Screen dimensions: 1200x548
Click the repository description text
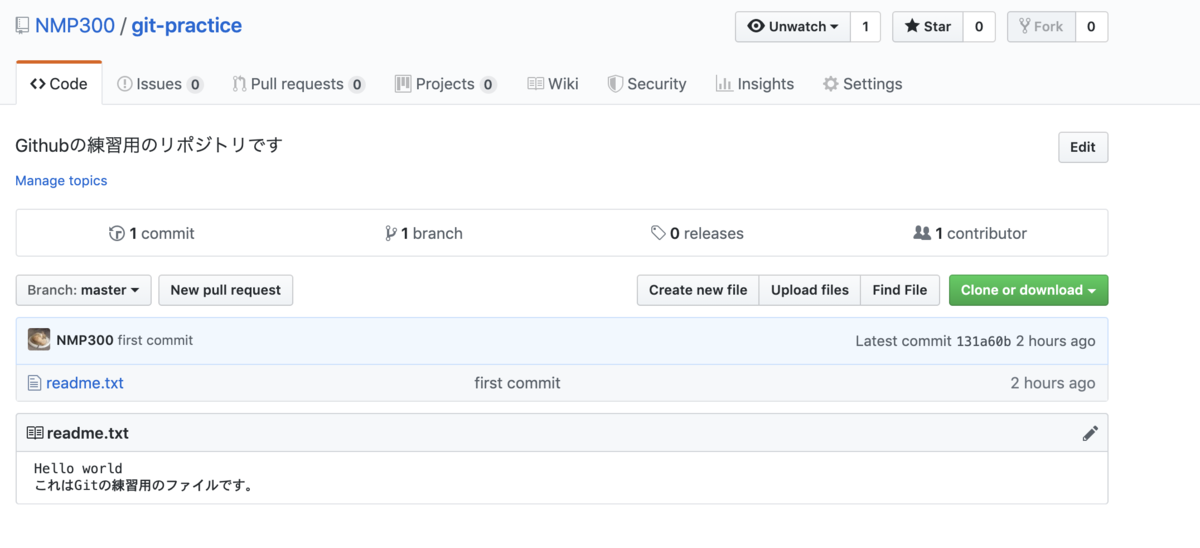click(149, 145)
